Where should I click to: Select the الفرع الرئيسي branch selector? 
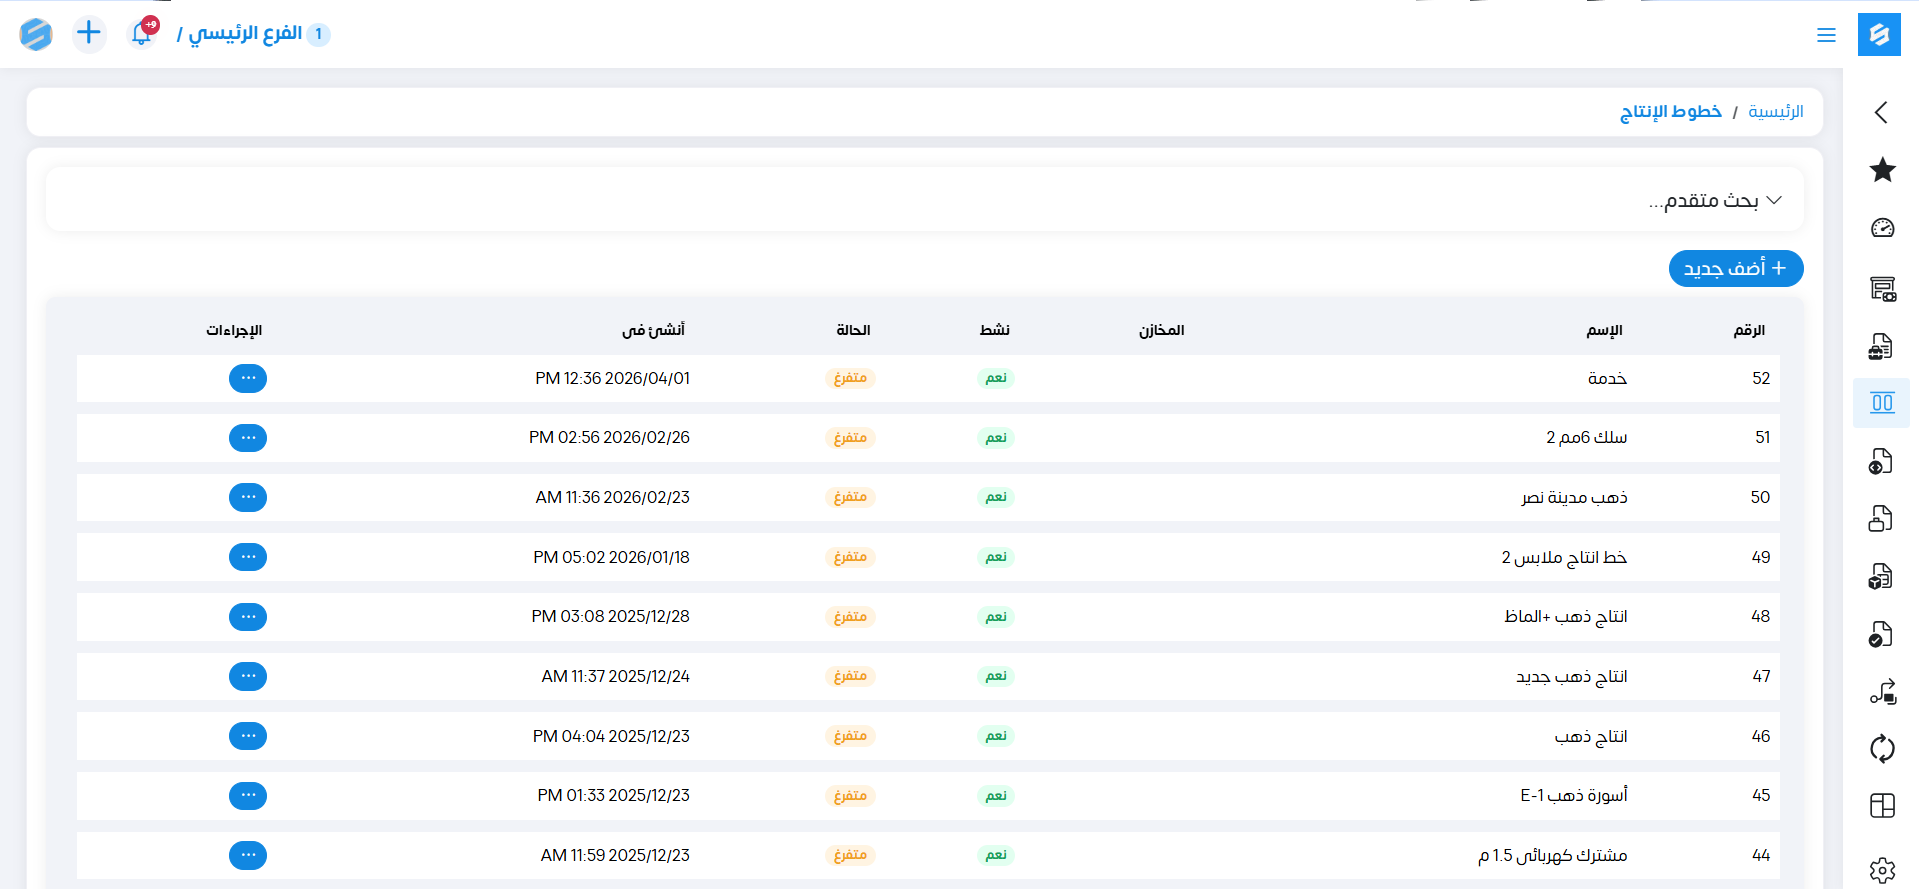(x=245, y=34)
